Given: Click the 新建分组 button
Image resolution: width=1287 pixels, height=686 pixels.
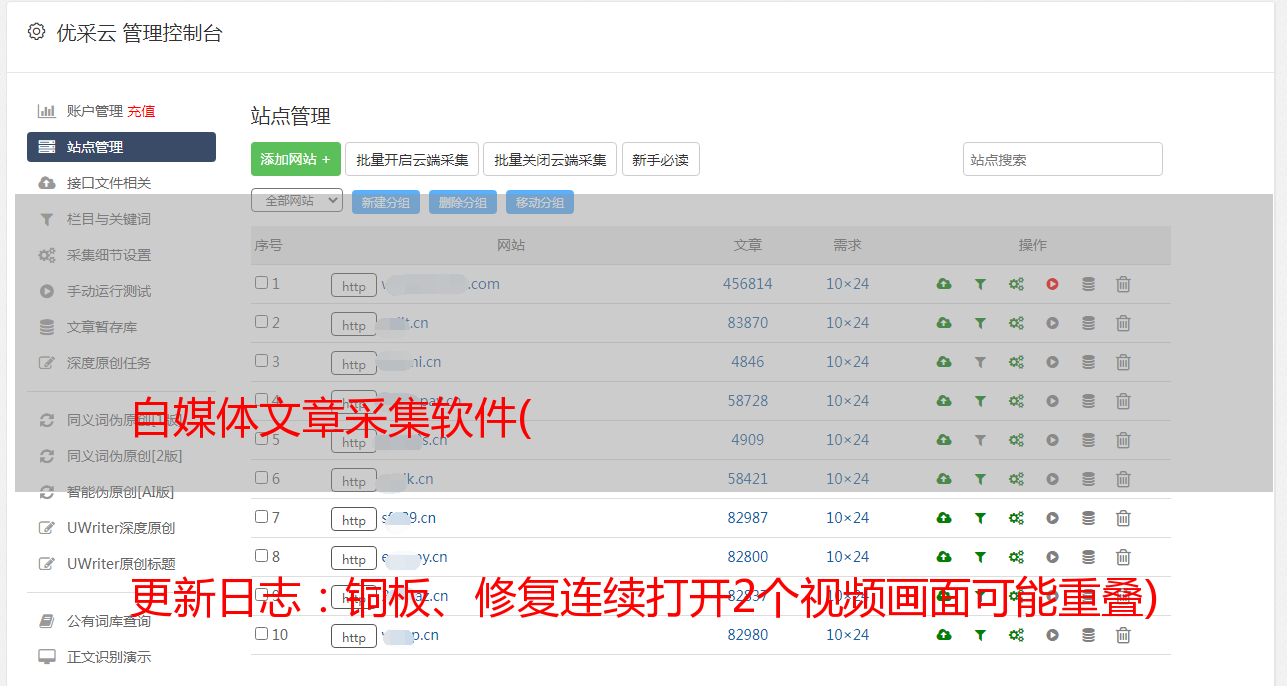Looking at the screenshot, I should pos(385,202).
